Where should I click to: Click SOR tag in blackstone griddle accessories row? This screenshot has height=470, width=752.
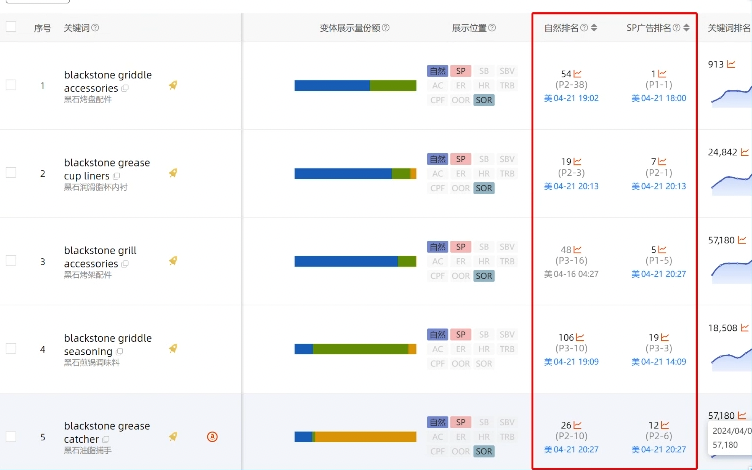point(484,100)
